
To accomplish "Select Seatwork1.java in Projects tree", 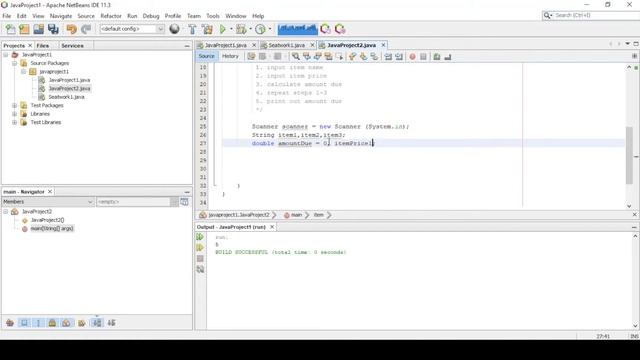I will coord(66,97).
